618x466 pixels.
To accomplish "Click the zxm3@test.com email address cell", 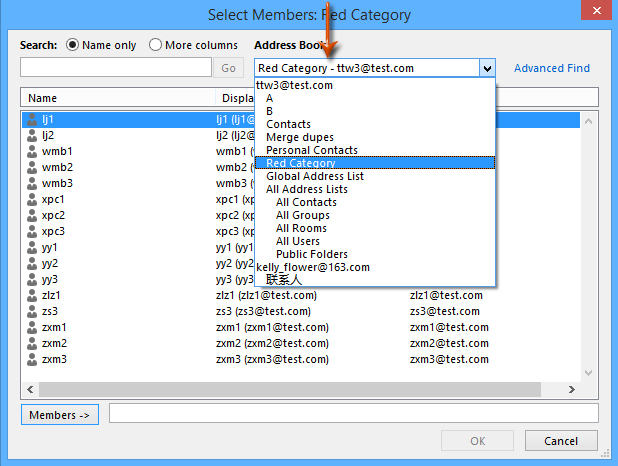I will pyautogui.click(x=449, y=359).
